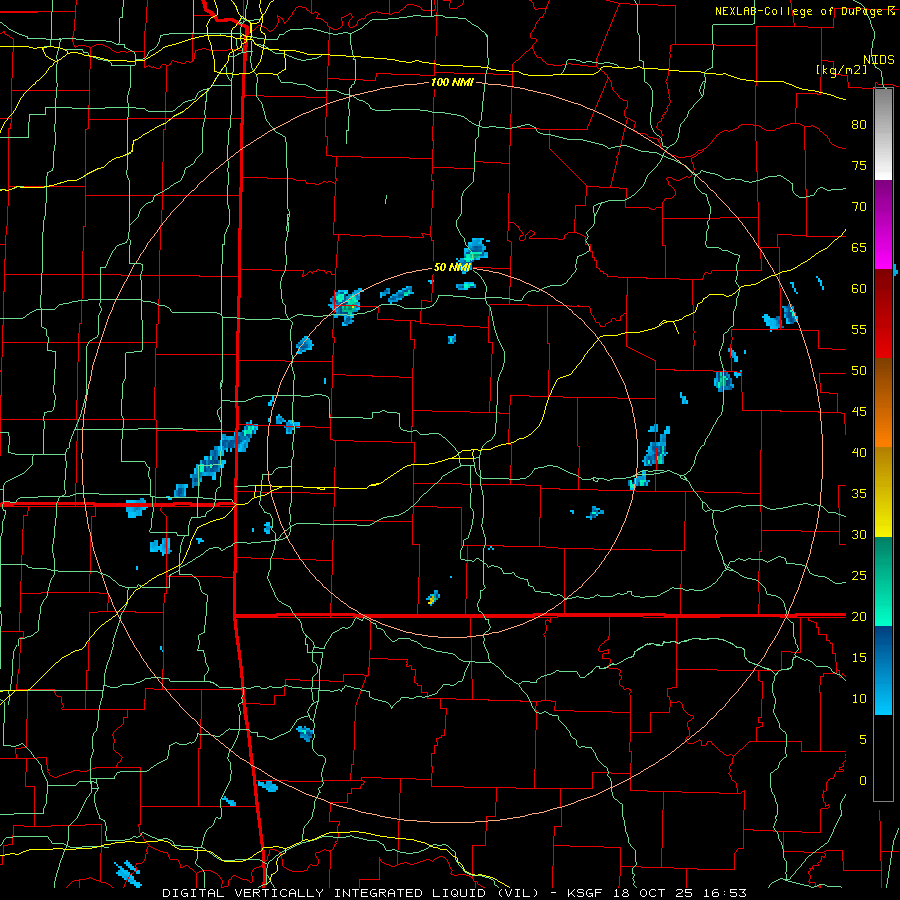Screen dimensions: 900x900
Task: Click the "100 NMI" range ring label
Action: (x=452, y=82)
